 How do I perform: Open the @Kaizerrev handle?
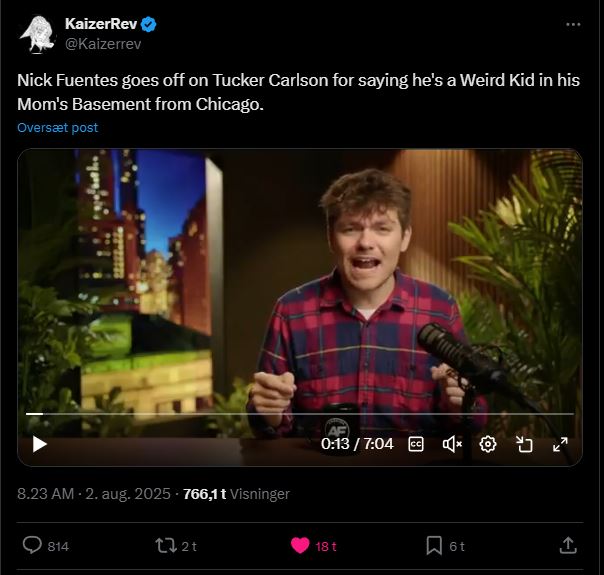103,44
